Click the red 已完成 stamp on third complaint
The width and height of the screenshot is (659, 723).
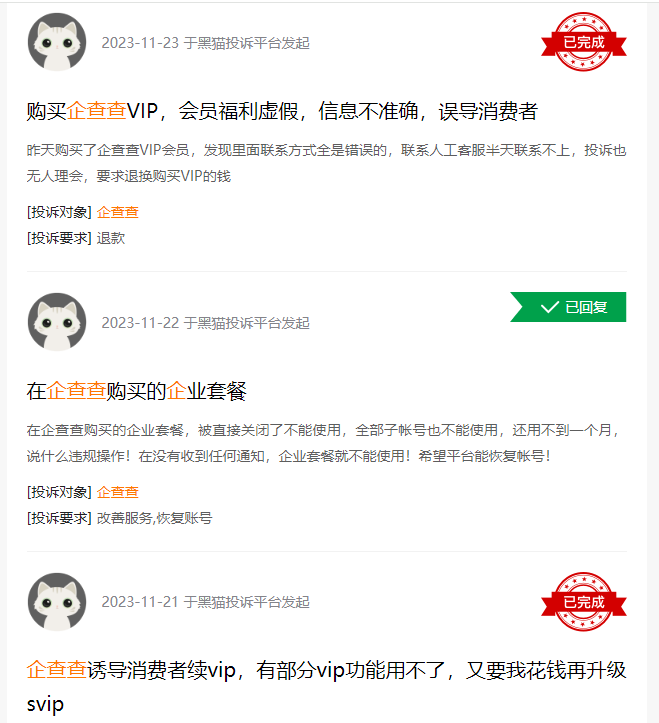coord(584,602)
